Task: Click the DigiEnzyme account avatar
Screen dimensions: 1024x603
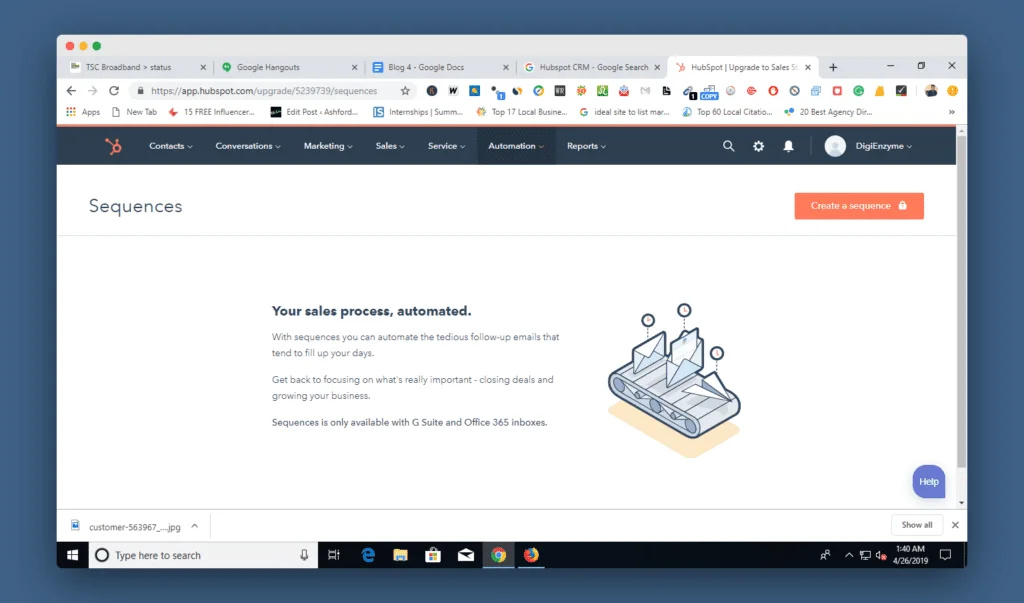Action: pyautogui.click(x=835, y=146)
